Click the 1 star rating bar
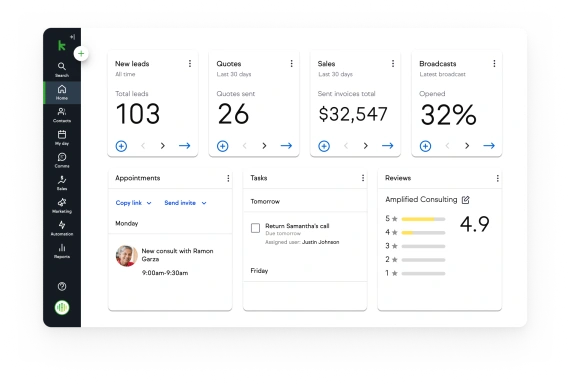 [424, 273]
